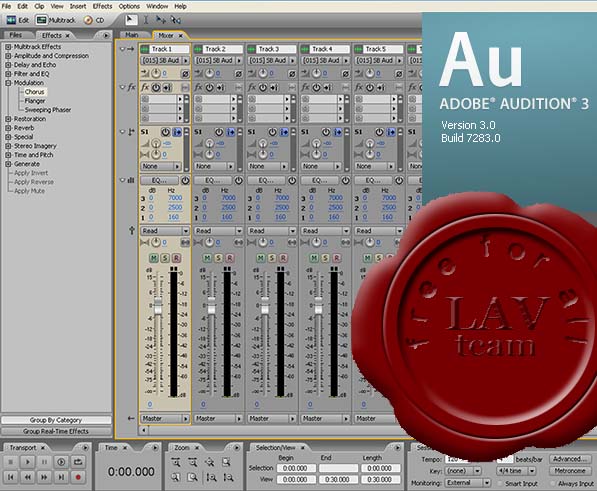This screenshot has height=491, width=597.
Task: Open the Effects menu
Action: point(102,6)
